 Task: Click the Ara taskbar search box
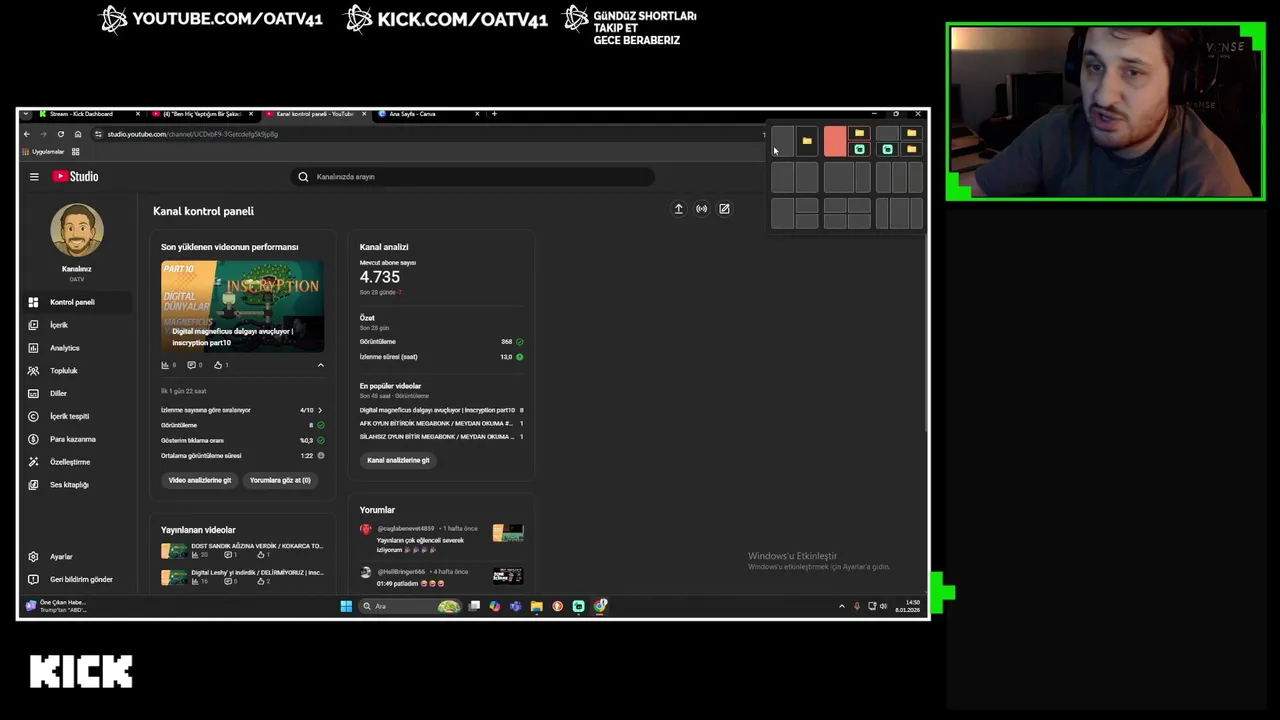click(x=410, y=606)
